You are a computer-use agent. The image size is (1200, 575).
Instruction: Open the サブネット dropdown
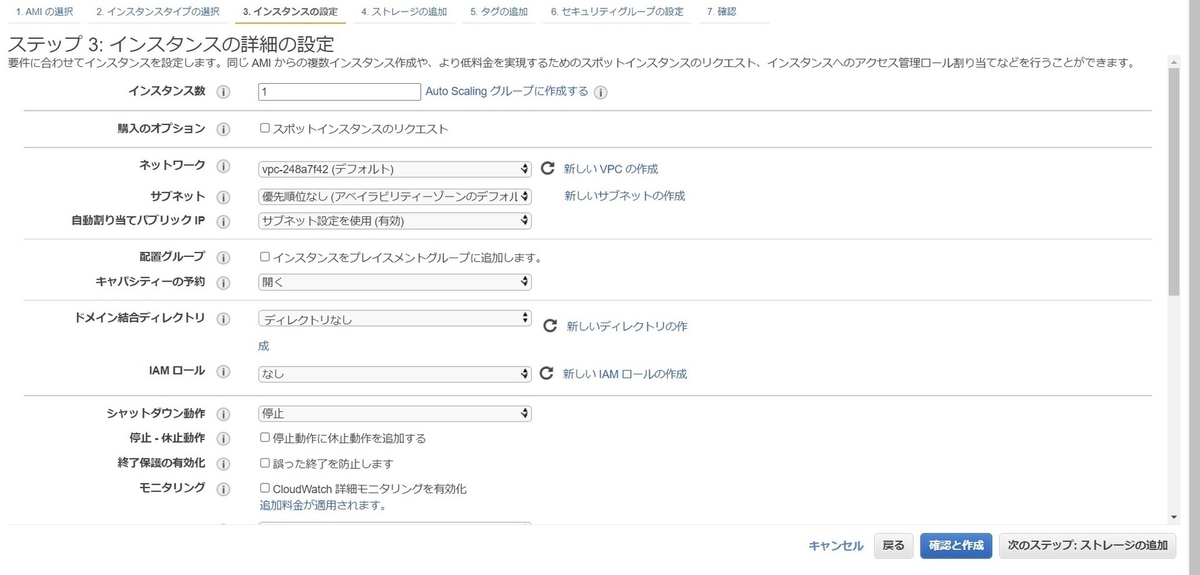(395, 196)
